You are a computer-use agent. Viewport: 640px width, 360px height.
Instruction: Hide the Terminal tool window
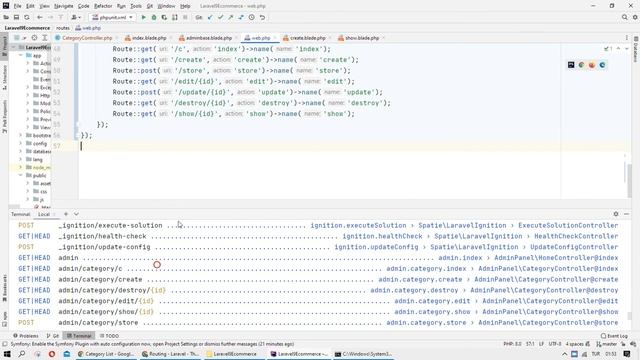point(627,214)
